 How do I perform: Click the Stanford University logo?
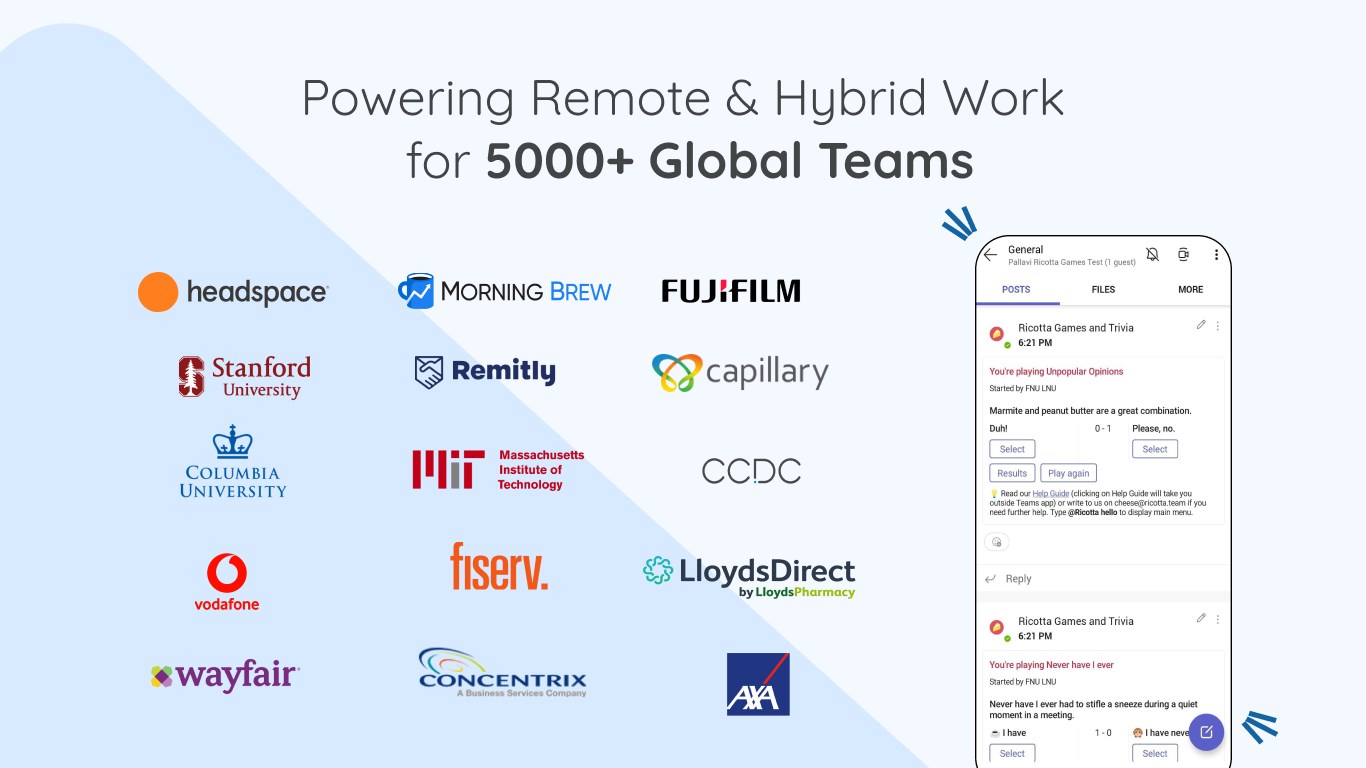(245, 377)
